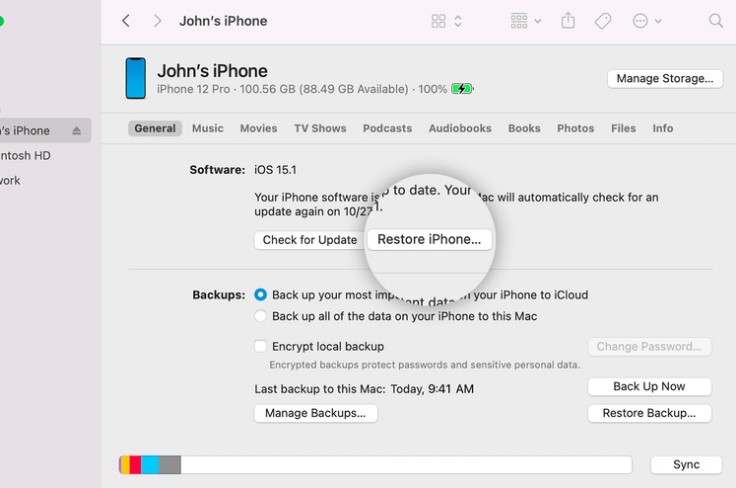Switch to the Photos tab

coord(575,128)
